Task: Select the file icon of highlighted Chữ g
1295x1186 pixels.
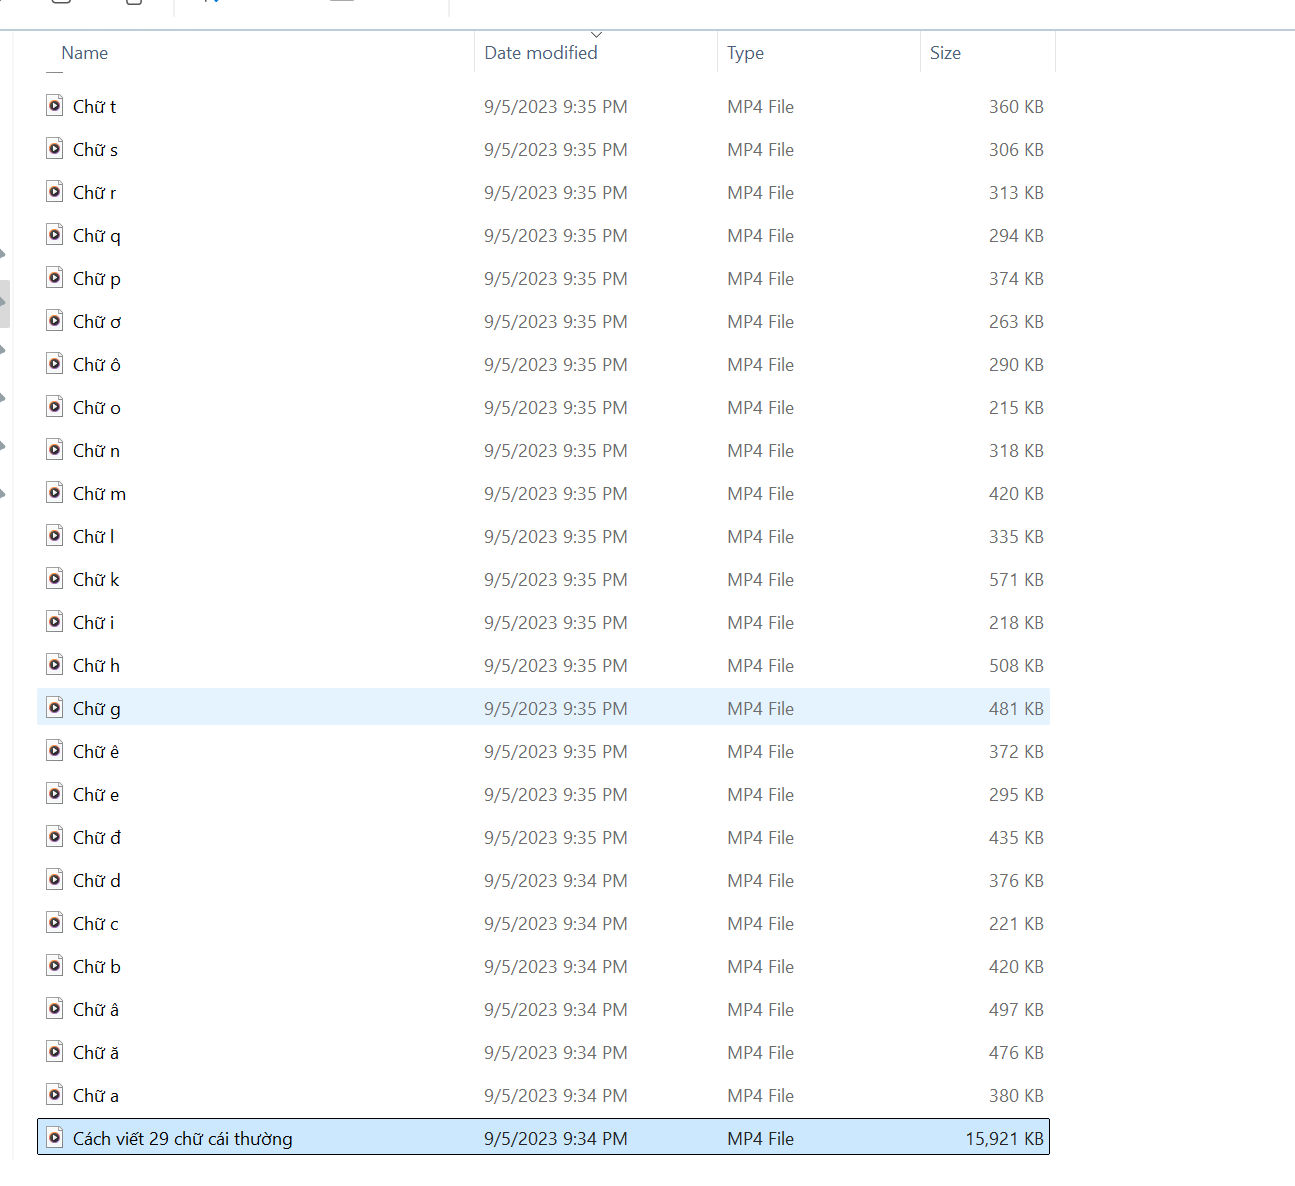Action: [x=55, y=707]
